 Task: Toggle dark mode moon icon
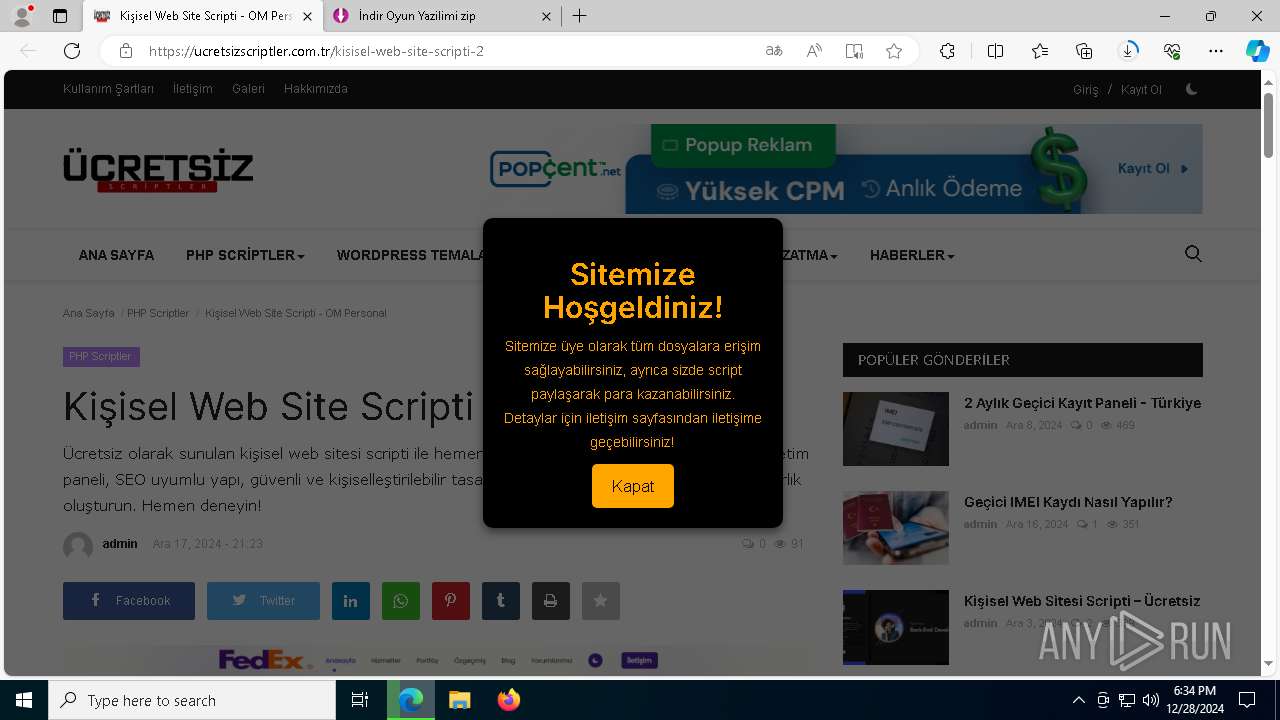[1191, 89]
